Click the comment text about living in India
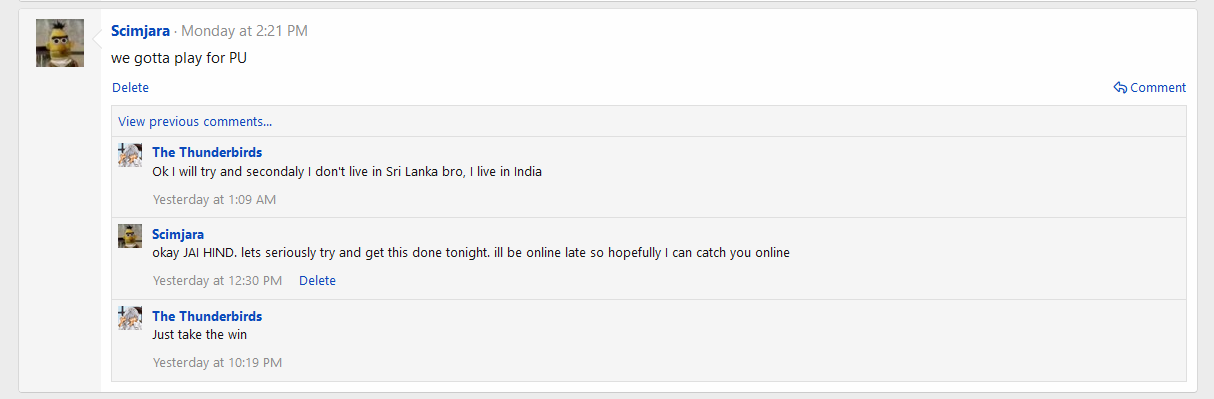 coord(347,171)
